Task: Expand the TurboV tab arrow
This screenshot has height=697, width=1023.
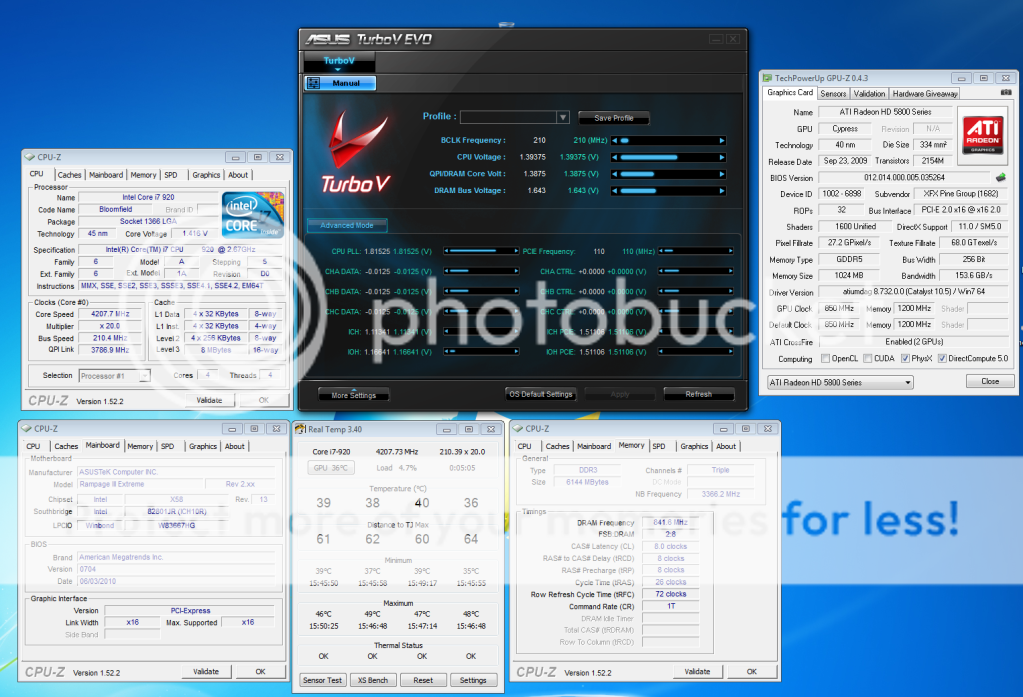Action: [338, 69]
